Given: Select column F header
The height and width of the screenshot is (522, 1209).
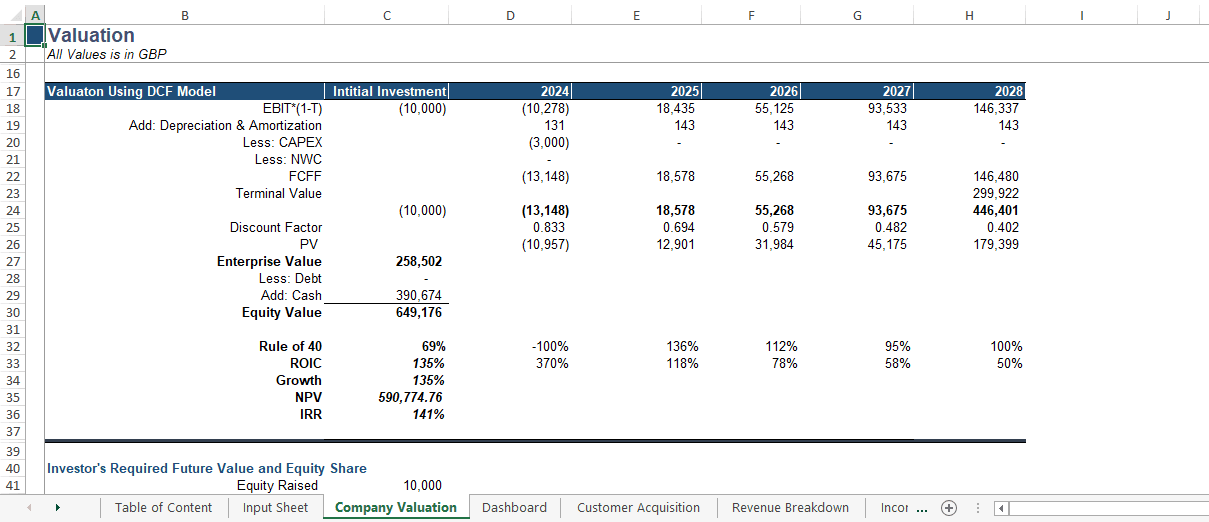Looking at the screenshot, I should (x=751, y=15).
